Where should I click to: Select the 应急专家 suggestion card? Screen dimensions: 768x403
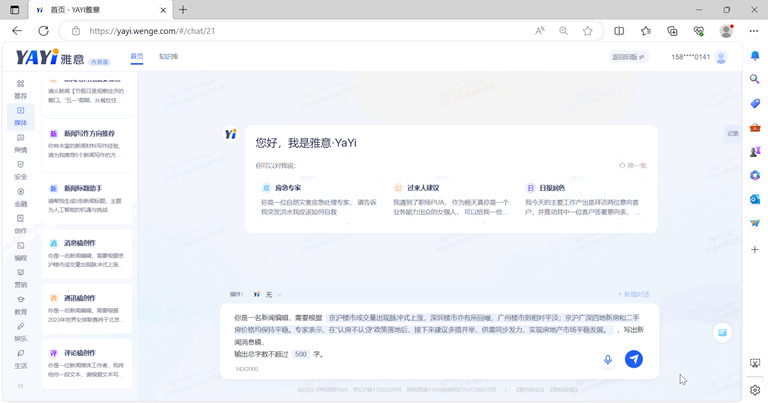click(319, 200)
